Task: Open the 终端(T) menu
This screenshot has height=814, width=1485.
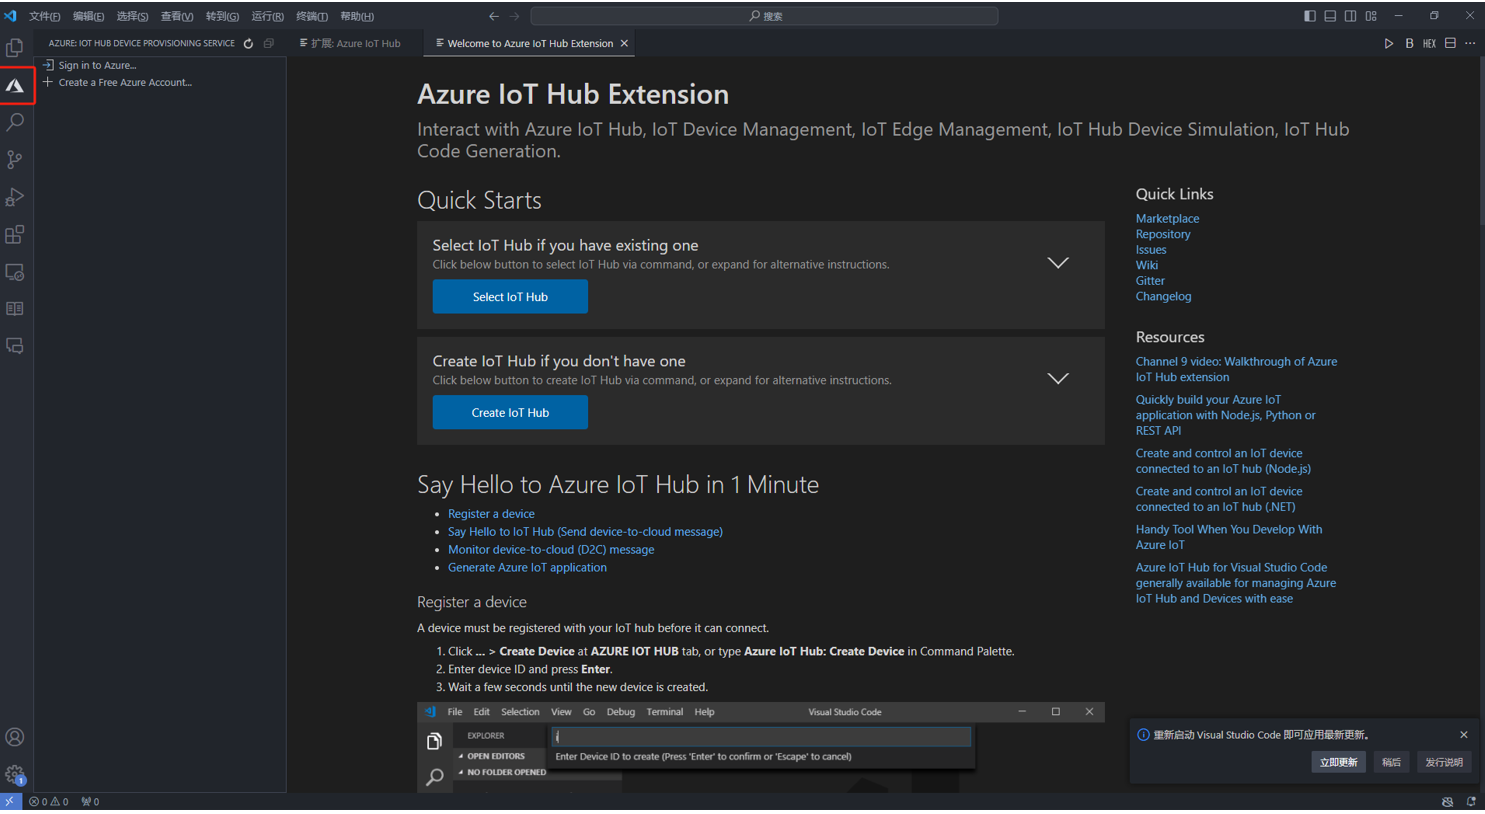Action: pos(311,16)
